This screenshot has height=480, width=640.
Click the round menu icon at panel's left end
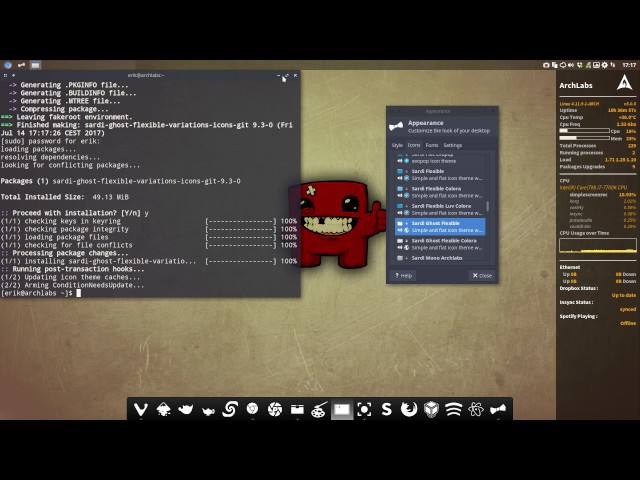tap(8, 65)
